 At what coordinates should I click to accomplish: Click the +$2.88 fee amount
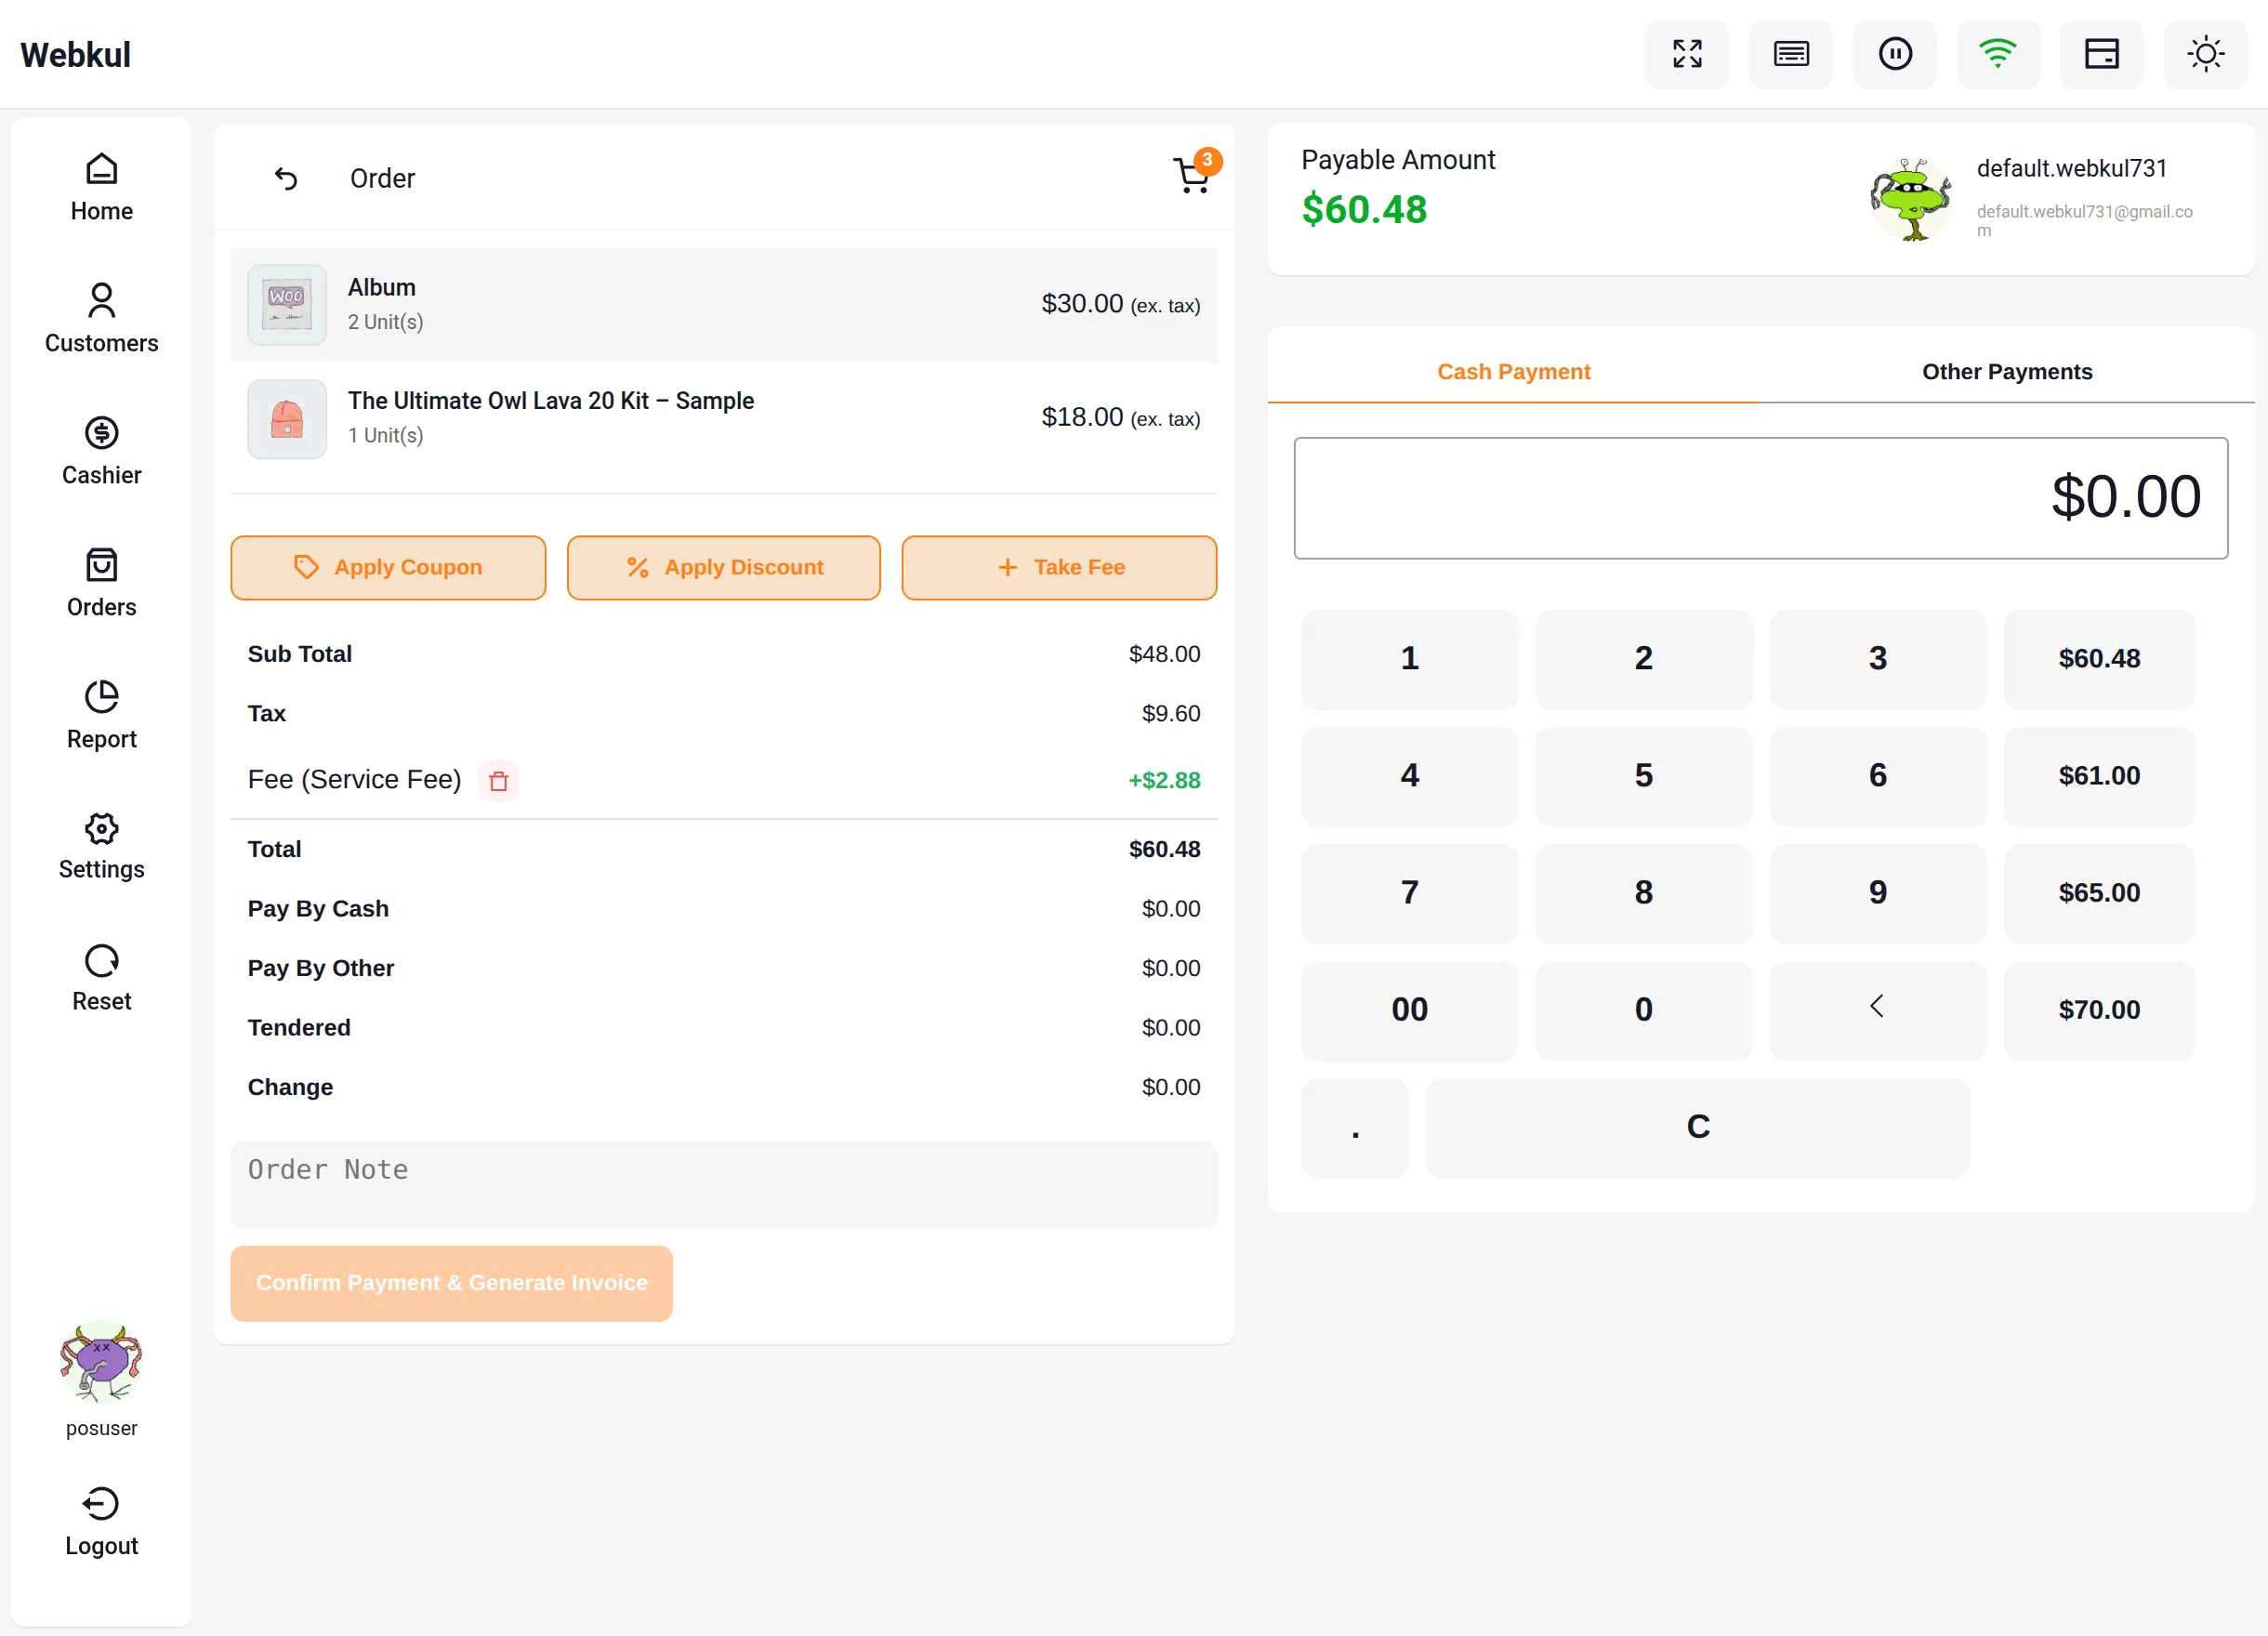pyautogui.click(x=1164, y=781)
